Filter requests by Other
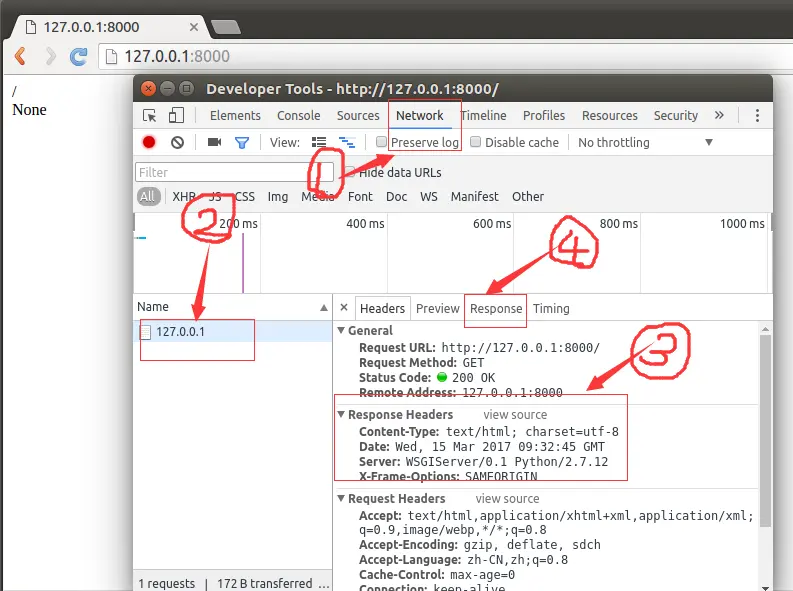793x591 pixels. click(x=528, y=197)
